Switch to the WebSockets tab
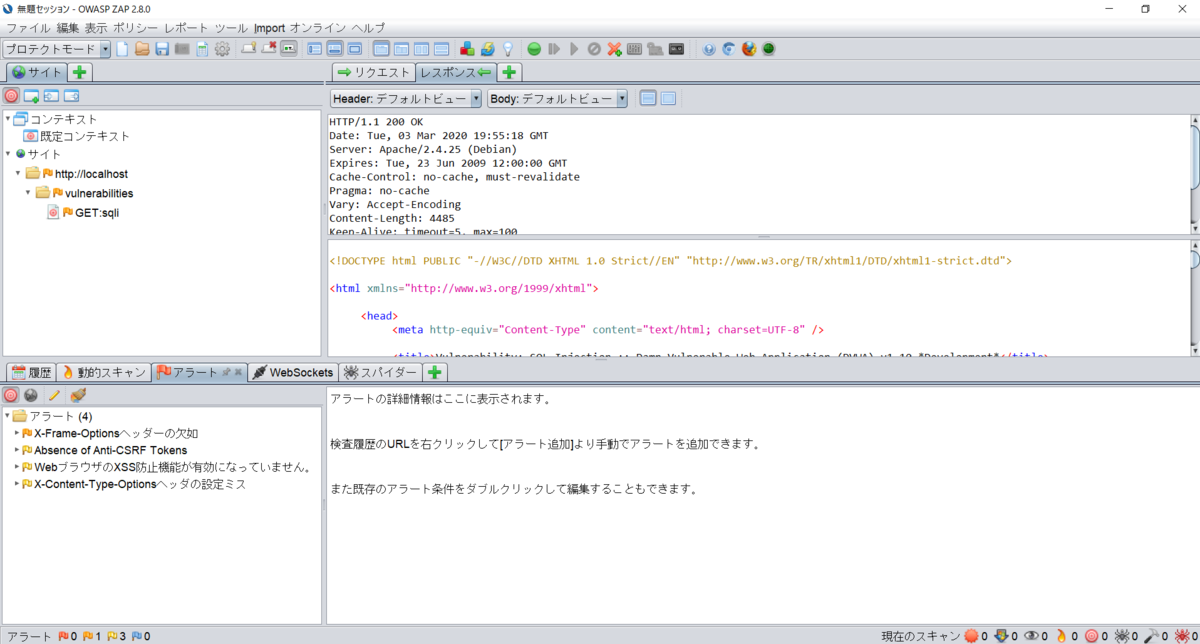The height and width of the screenshot is (644, 1200). click(x=293, y=372)
